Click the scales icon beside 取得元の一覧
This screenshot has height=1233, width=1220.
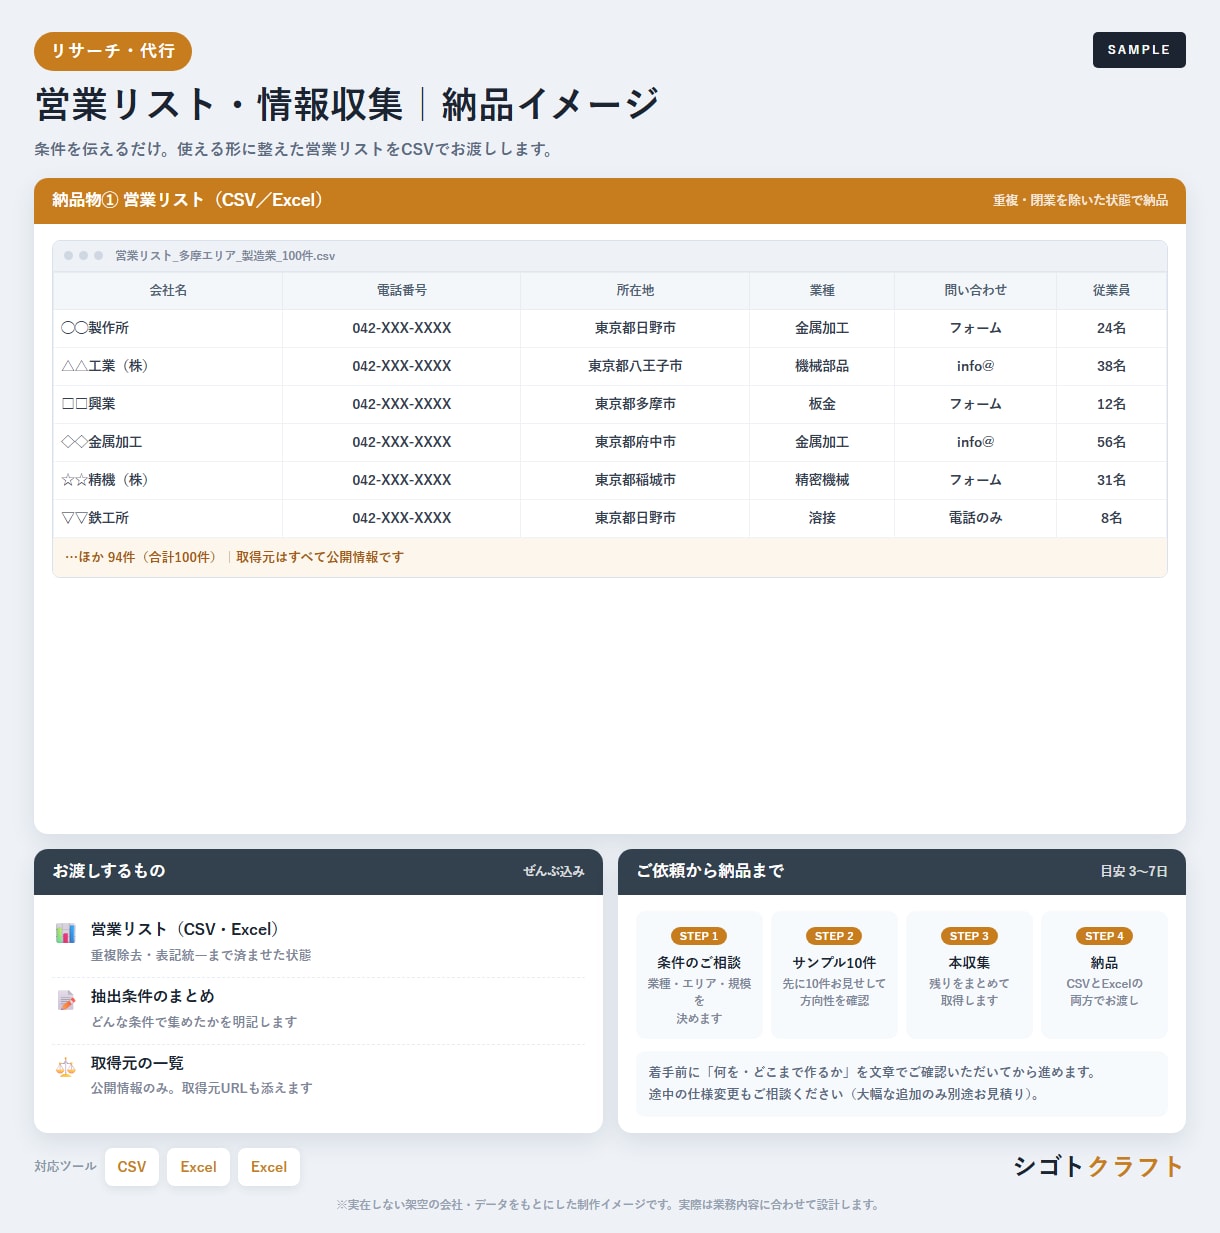(x=66, y=1067)
